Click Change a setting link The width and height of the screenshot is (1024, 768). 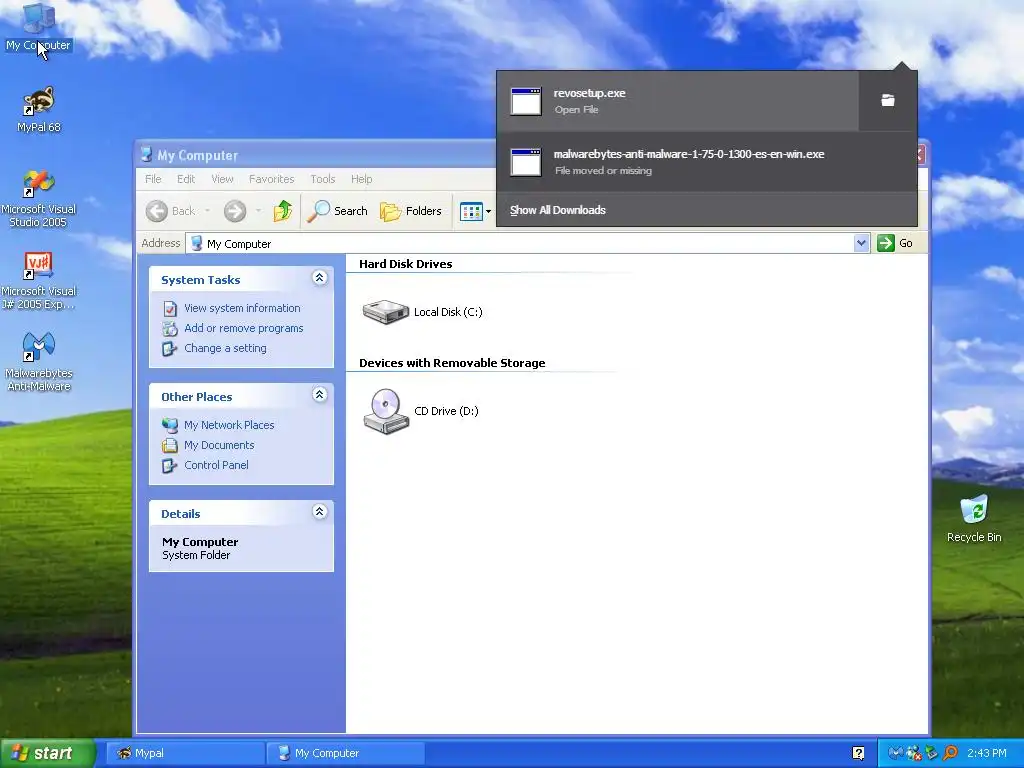coord(225,348)
